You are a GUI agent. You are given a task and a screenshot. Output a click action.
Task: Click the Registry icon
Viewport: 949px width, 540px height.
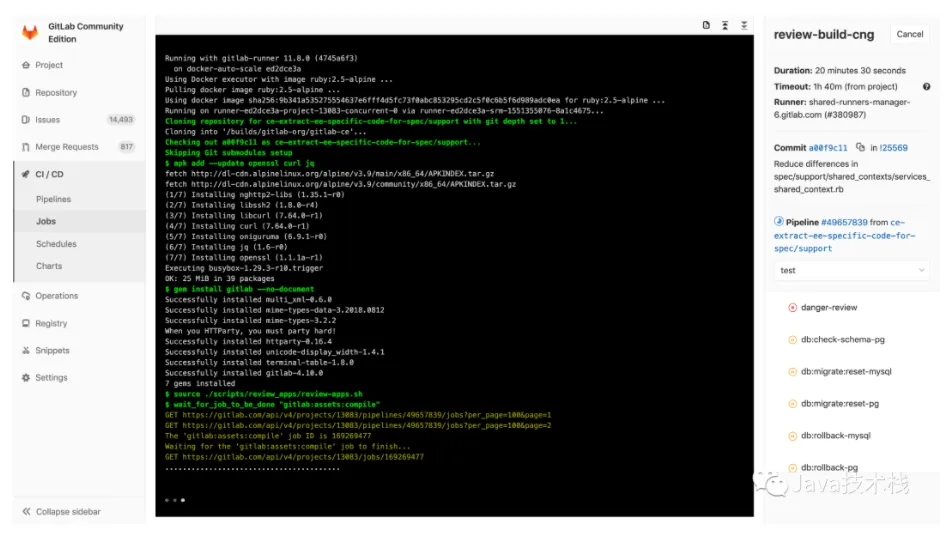25,323
